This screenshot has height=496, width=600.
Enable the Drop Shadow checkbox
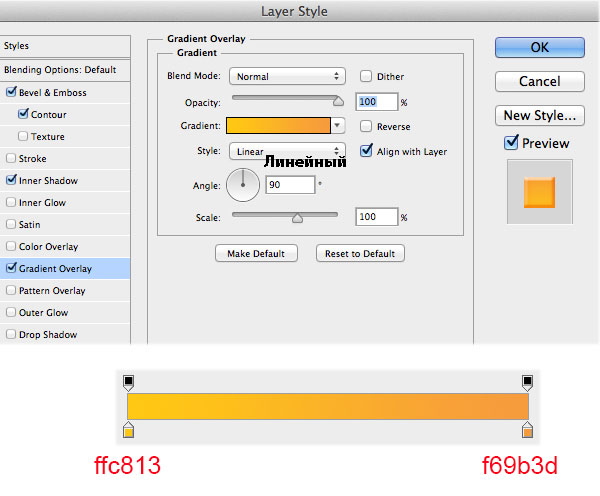click(x=11, y=334)
